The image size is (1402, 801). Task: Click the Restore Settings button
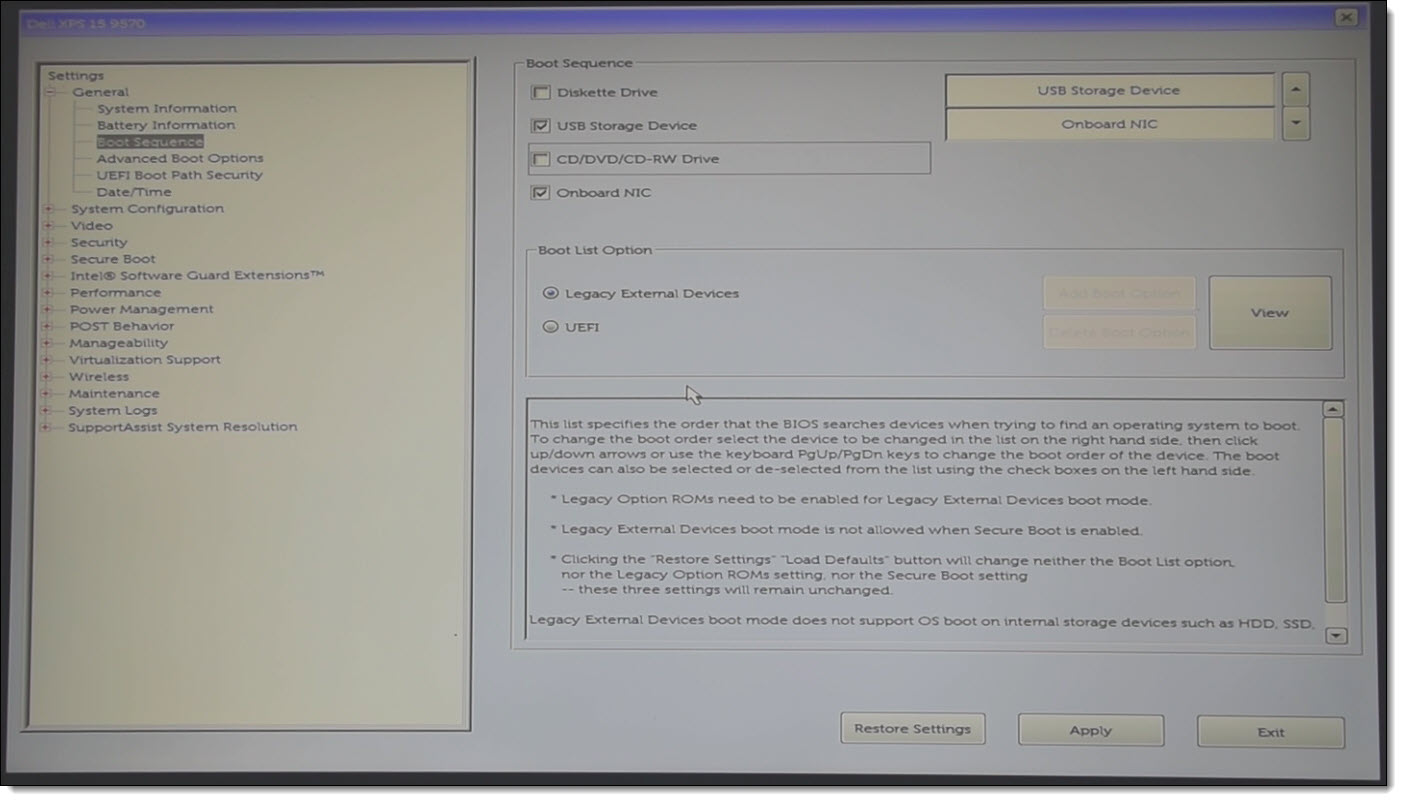click(912, 729)
